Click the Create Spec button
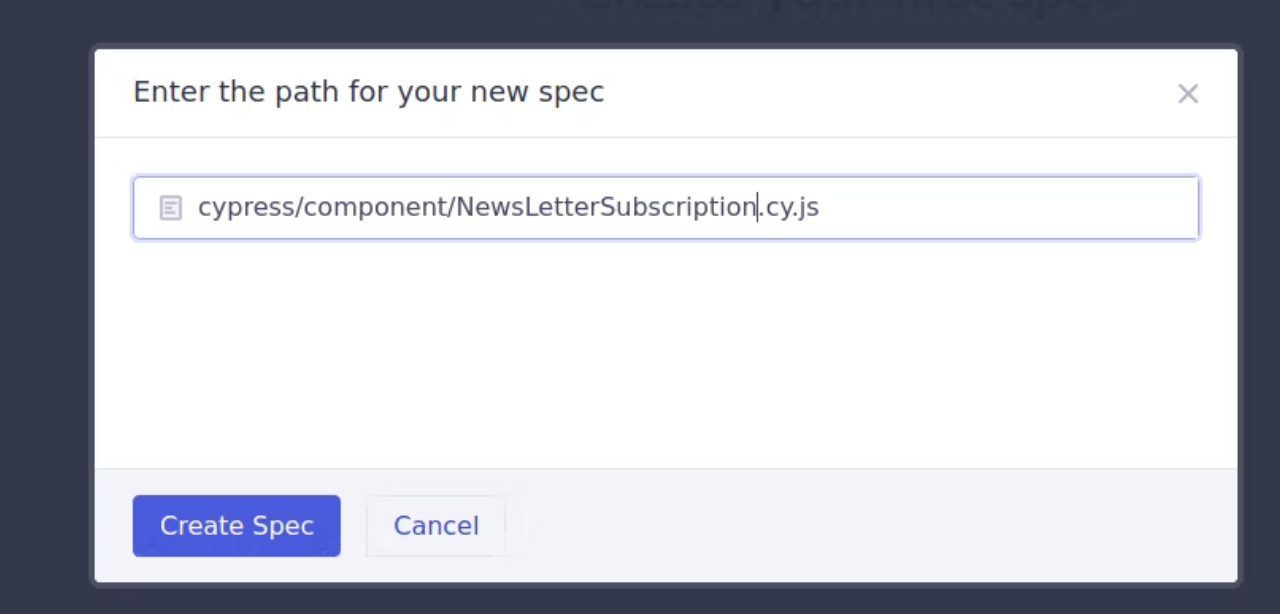The height and width of the screenshot is (614, 1280). pyautogui.click(x=236, y=526)
